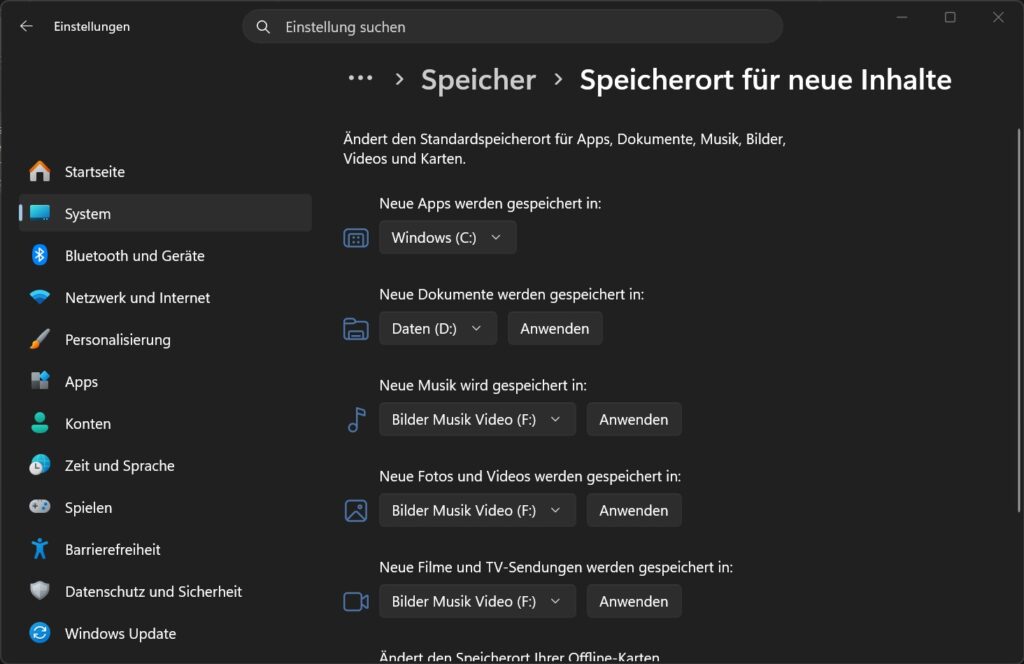Image resolution: width=1024 pixels, height=664 pixels.
Task: Click the Neue Musik wird gespeichert in label
Action: [483, 385]
